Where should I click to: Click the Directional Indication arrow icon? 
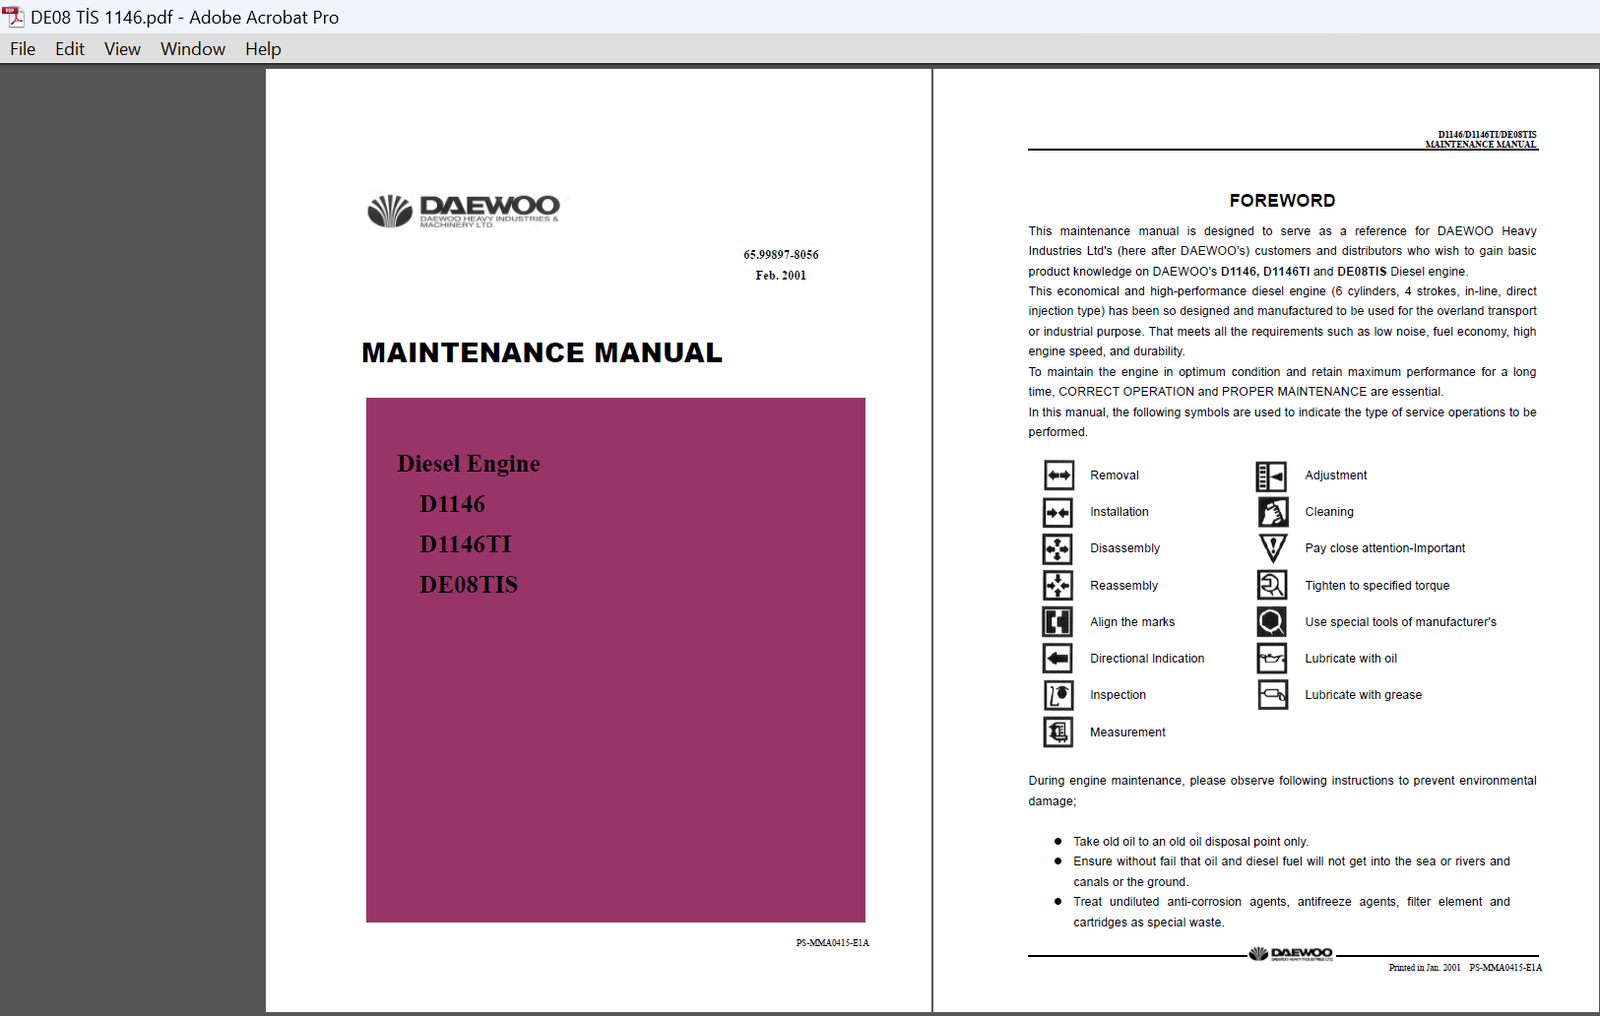click(1058, 658)
